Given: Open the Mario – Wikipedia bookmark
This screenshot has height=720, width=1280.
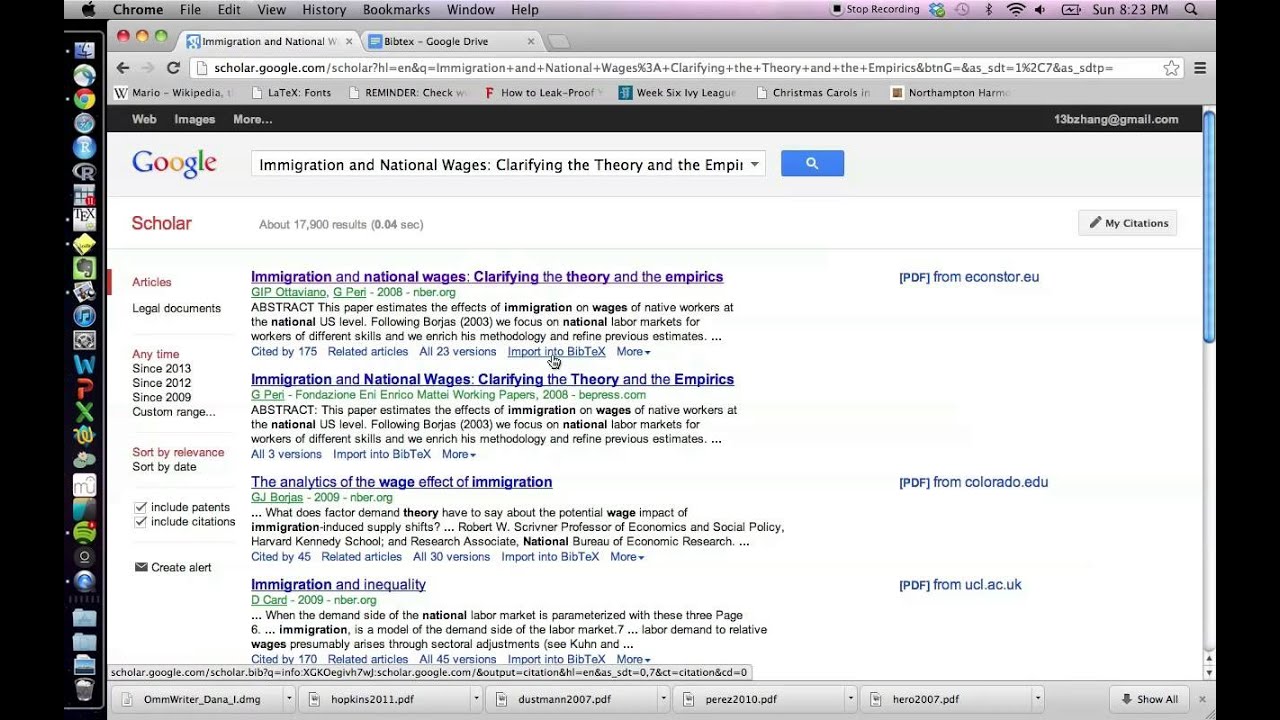Looking at the screenshot, I should pos(174,93).
